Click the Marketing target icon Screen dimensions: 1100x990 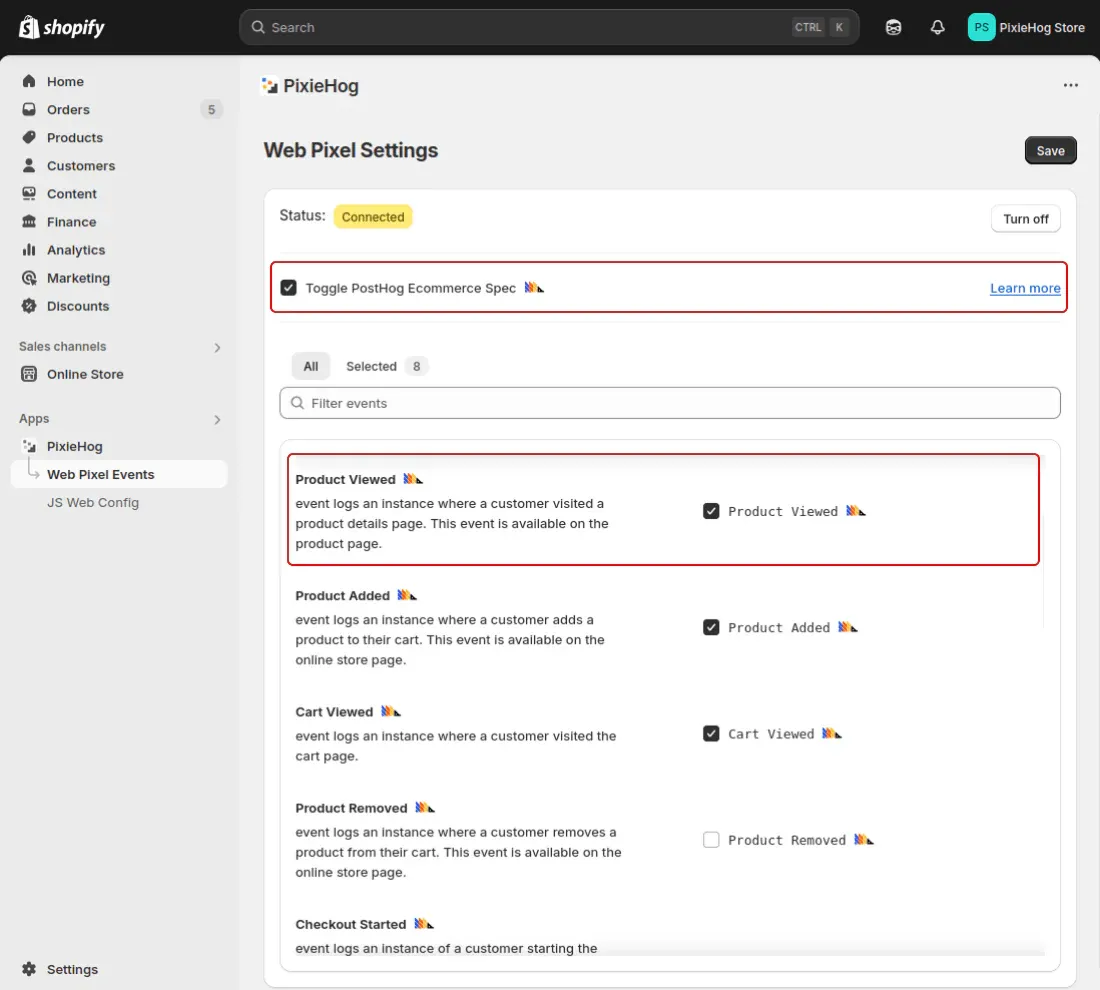coord(29,278)
